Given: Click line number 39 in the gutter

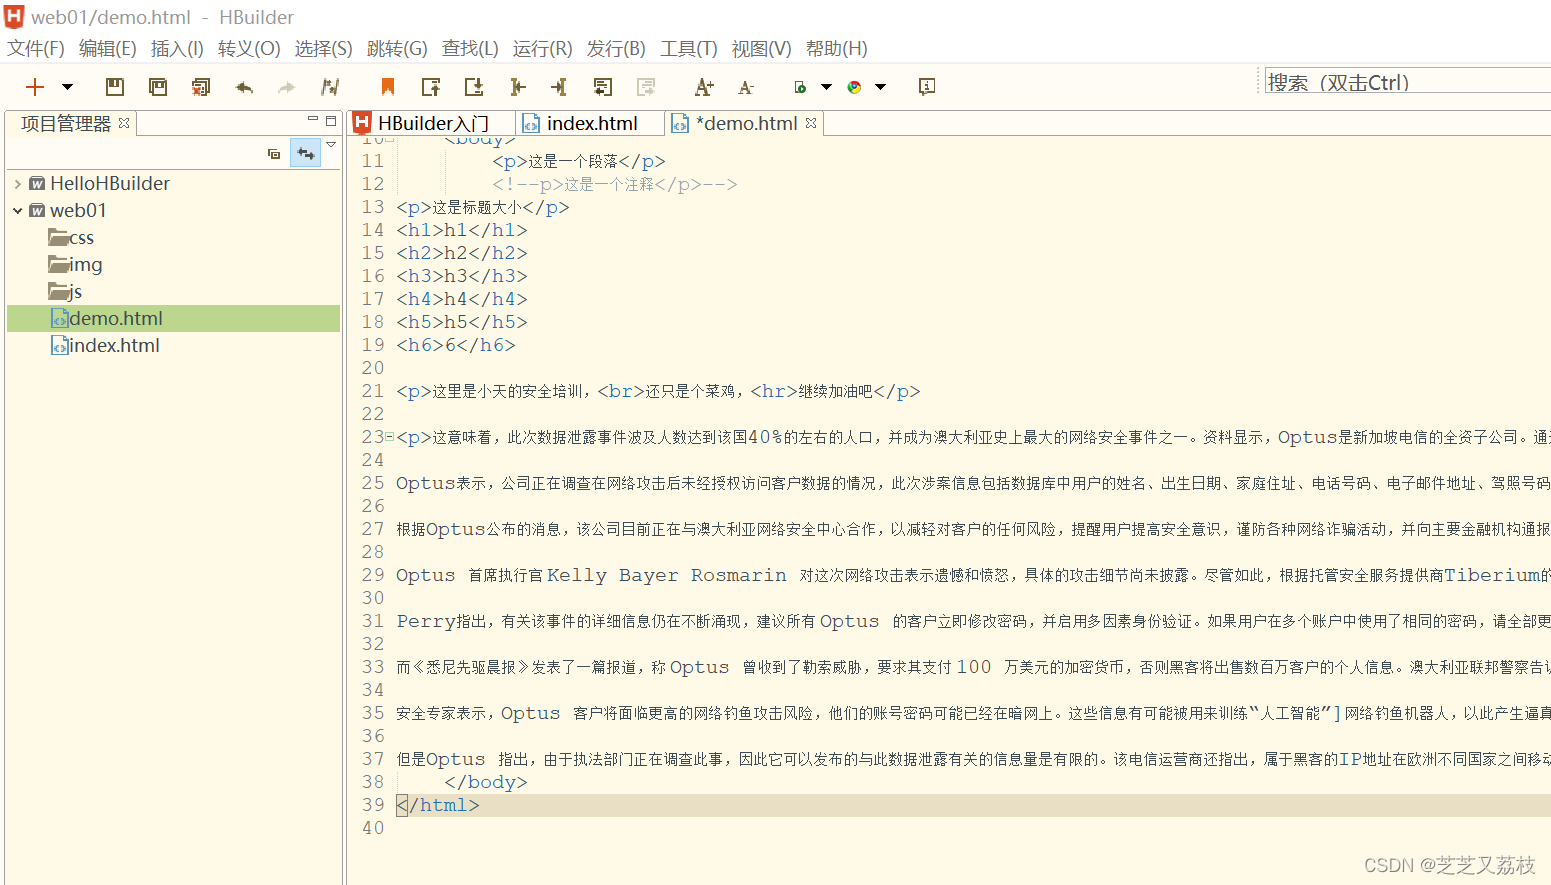Looking at the screenshot, I should point(373,805).
